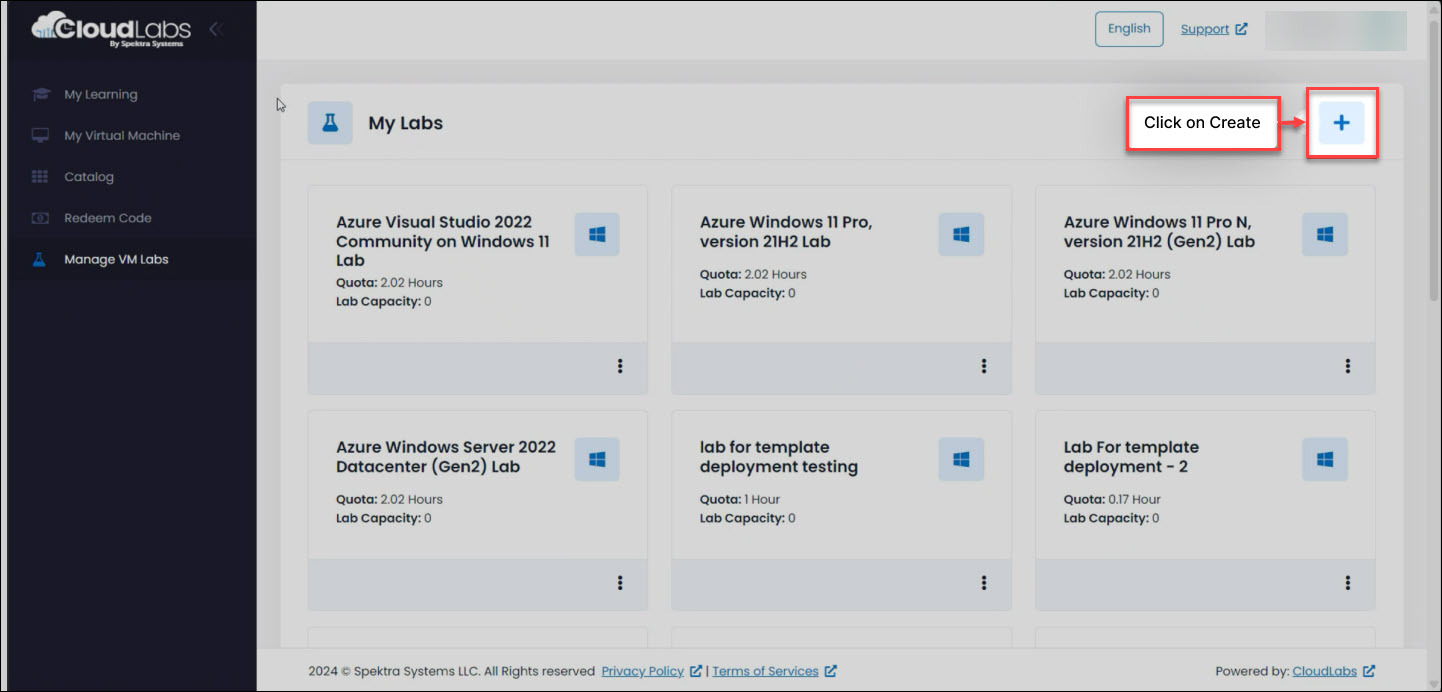Click the plus Create lab button
The image size is (1442, 692).
(x=1341, y=122)
